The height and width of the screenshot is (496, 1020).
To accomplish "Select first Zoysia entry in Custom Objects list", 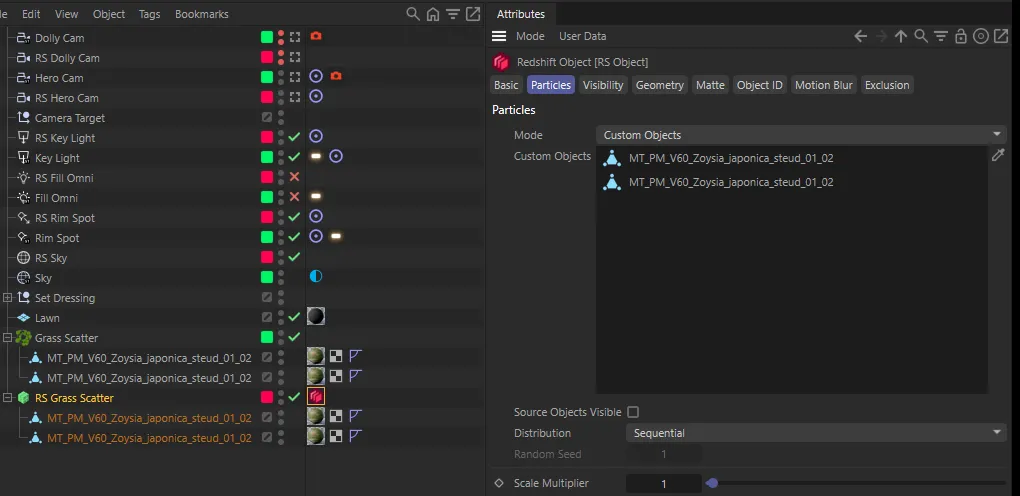I will click(731, 158).
